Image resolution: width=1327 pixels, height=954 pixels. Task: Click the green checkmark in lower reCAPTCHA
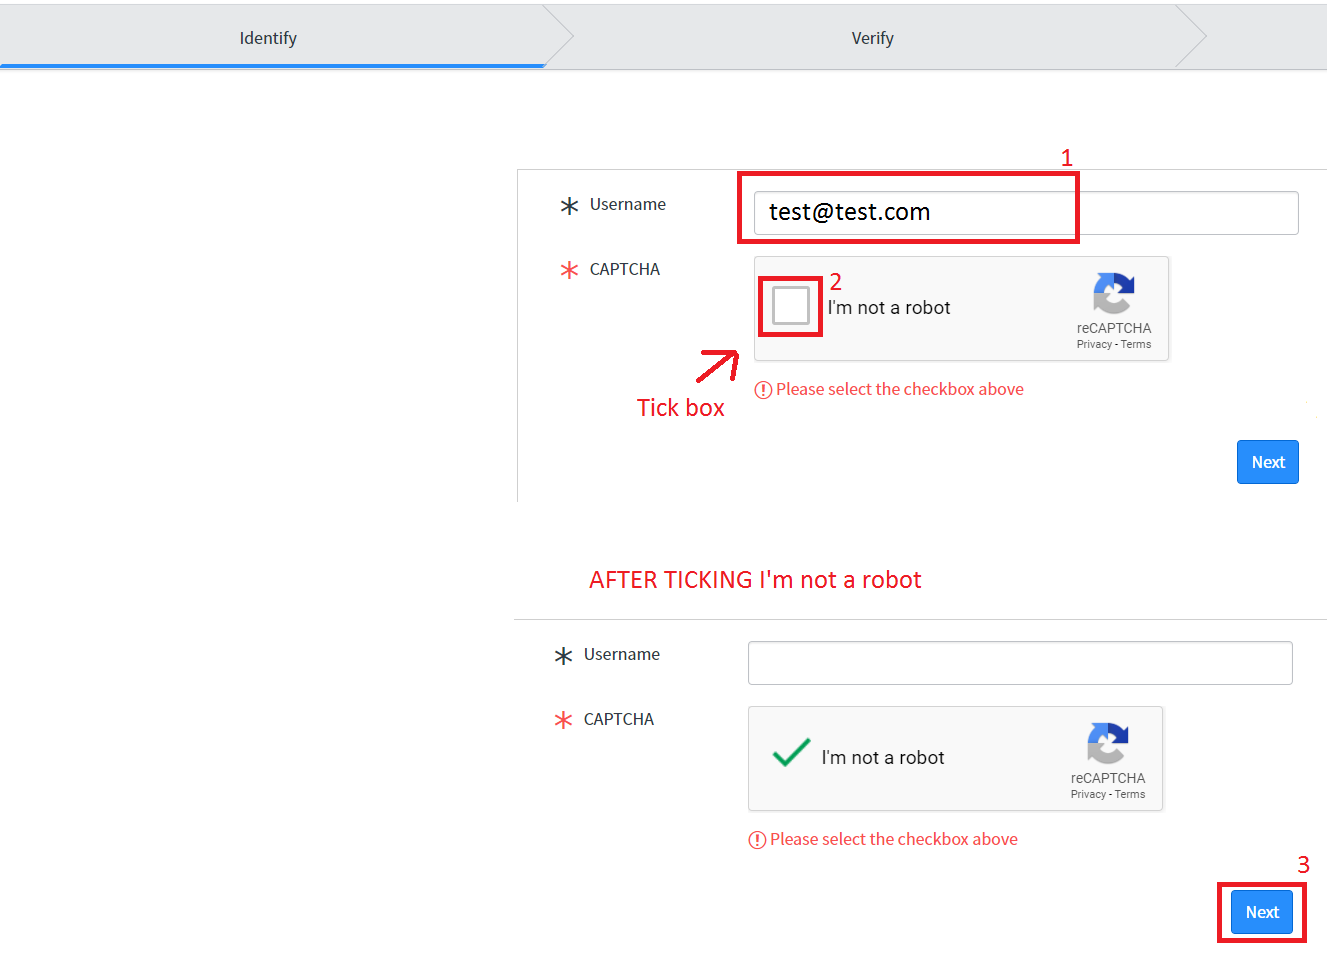tap(791, 752)
